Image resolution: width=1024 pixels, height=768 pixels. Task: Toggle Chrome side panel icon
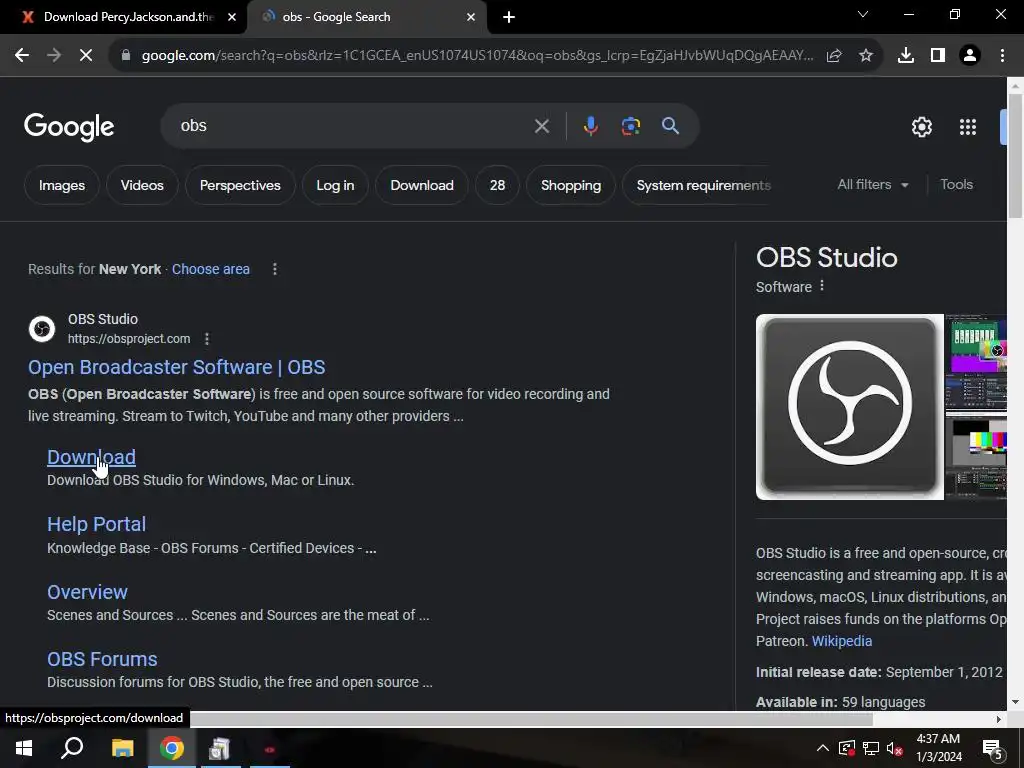pyautogui.click(x=938, y=56)
